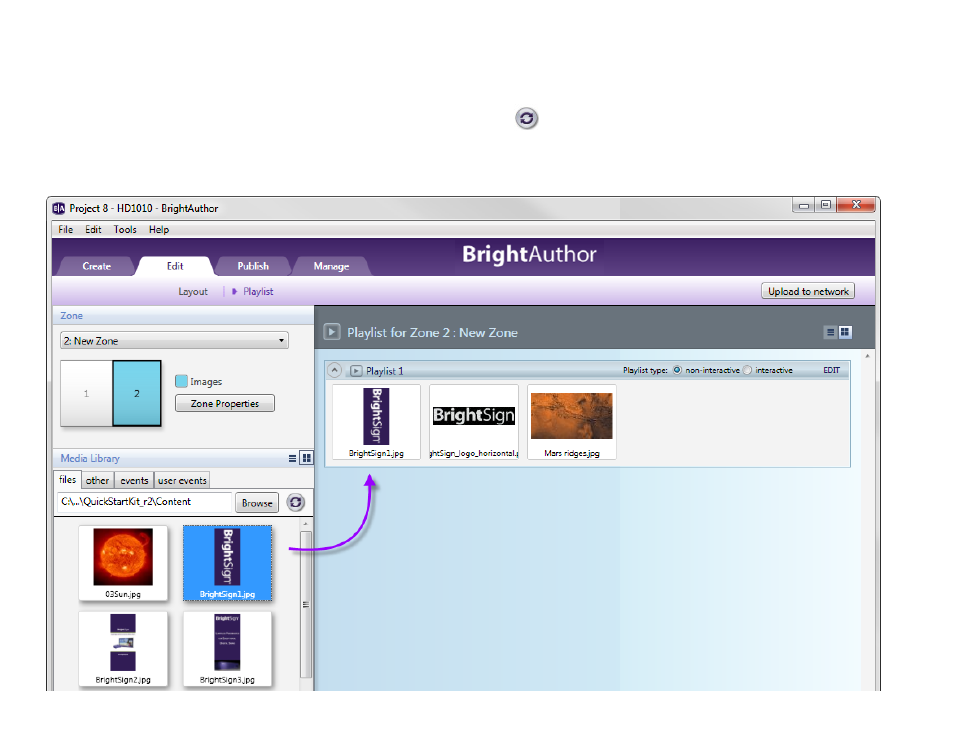Click the Images zone color swatch
The height and width of the screenshot is (737, 954).
[x=181, y=381]
